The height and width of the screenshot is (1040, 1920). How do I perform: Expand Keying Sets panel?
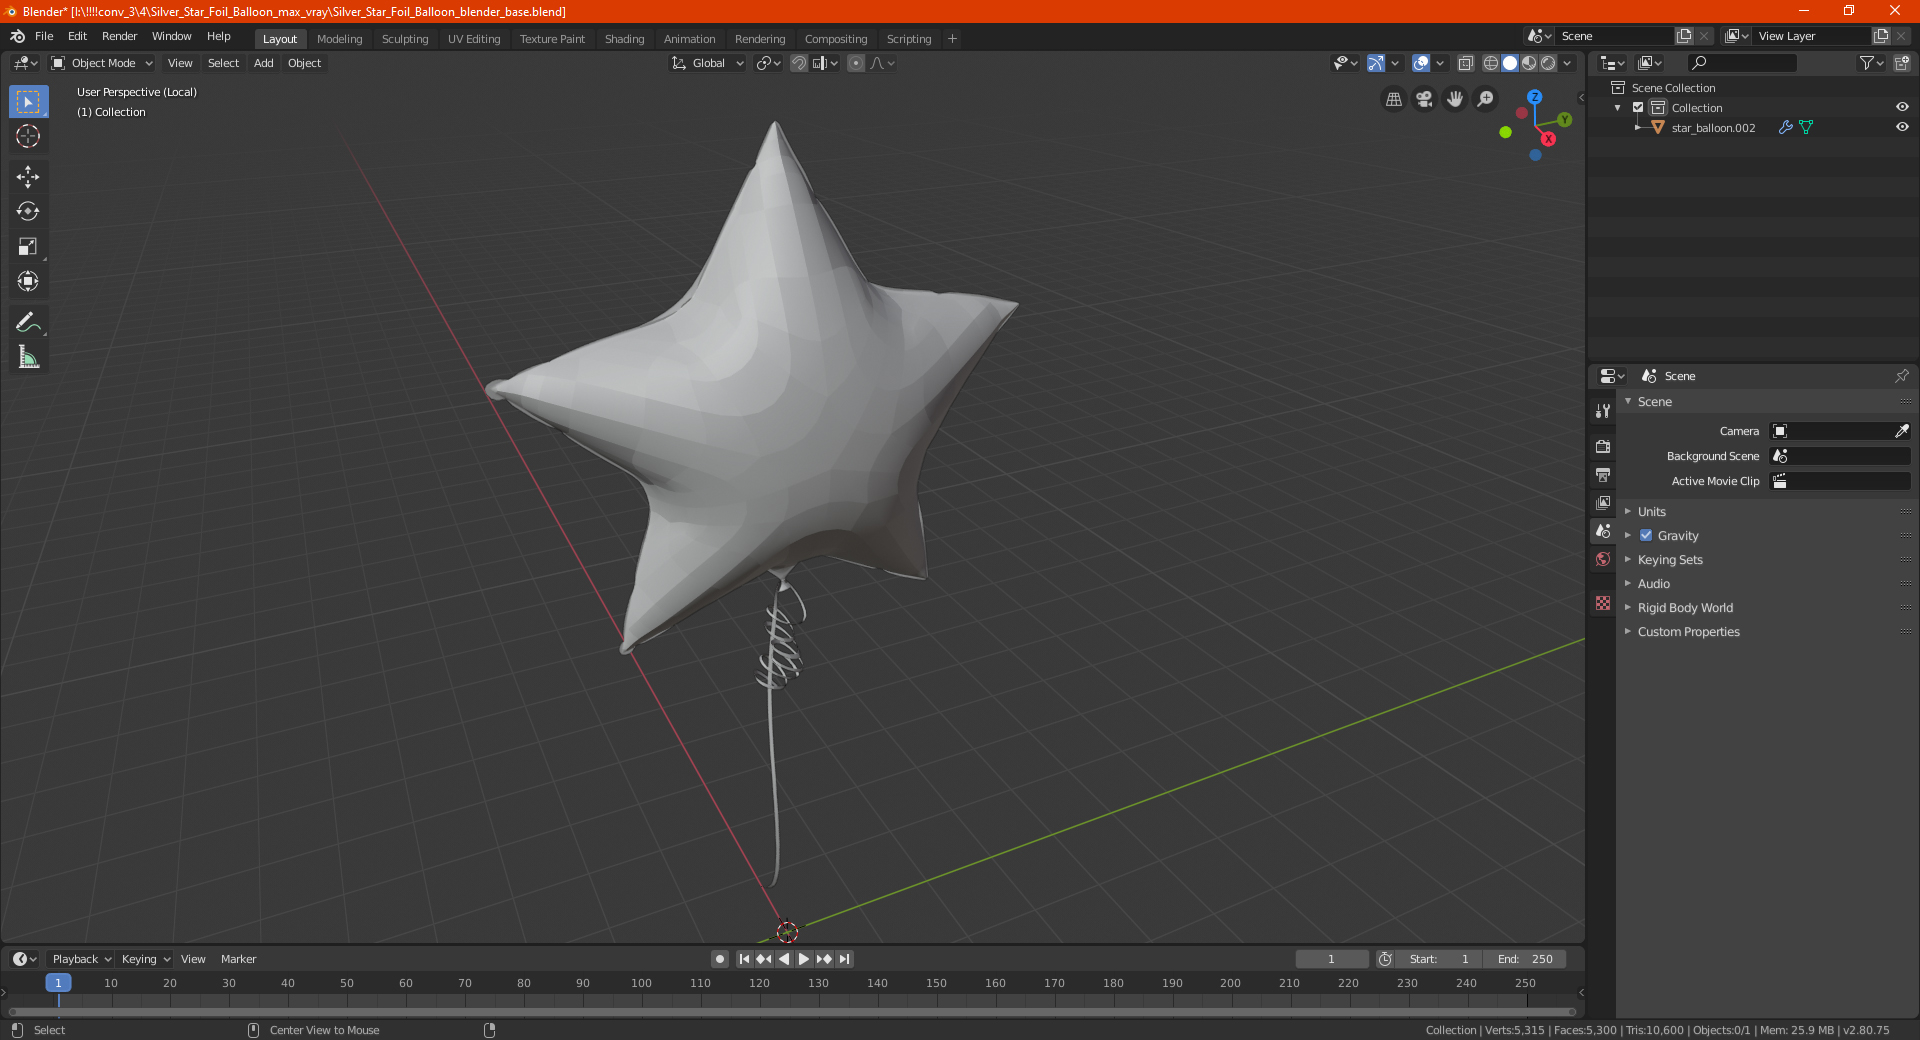point(1670,559)
